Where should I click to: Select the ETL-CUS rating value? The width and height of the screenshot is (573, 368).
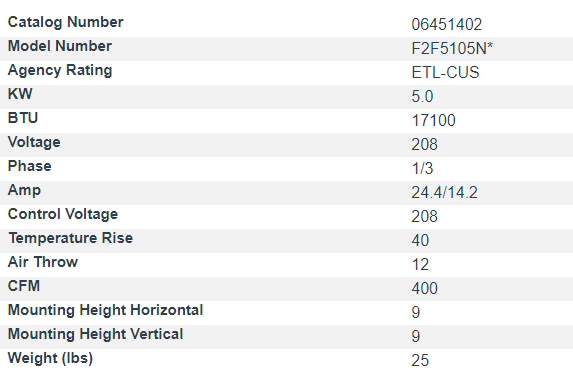pyautogui.click(x=445, y=73)
